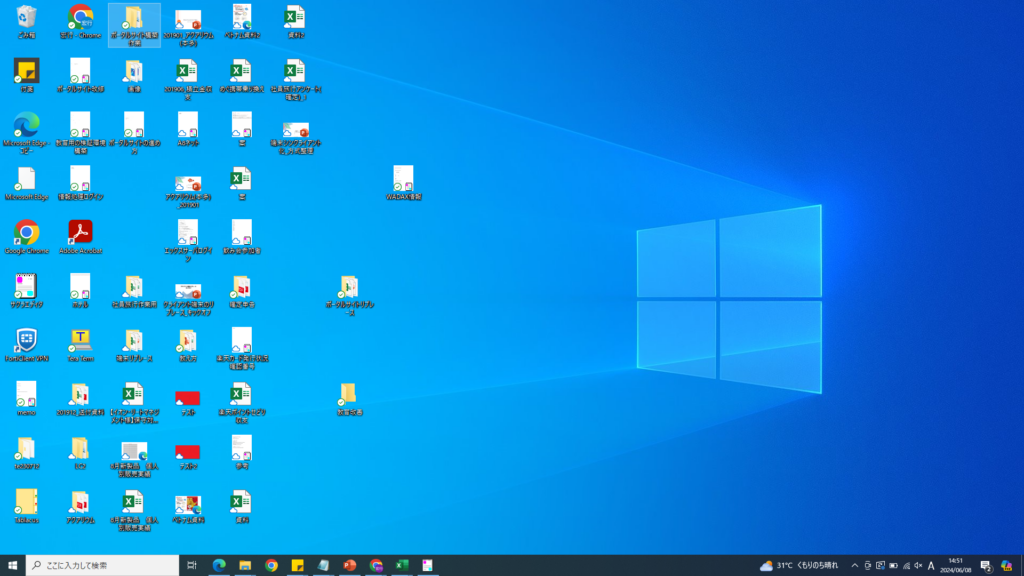Toggle the IME input mode indicator 'A'
1024x576 pixels.
pos(931,565)
